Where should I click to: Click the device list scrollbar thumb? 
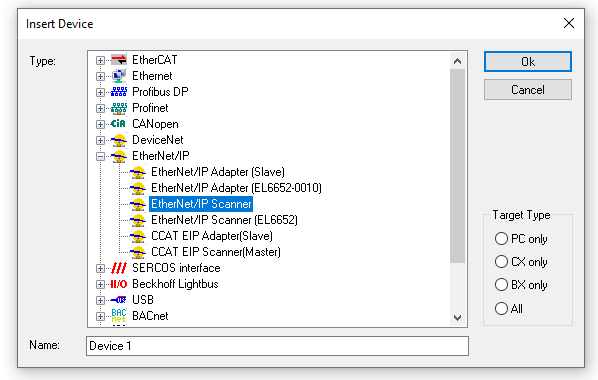point(458,166)
